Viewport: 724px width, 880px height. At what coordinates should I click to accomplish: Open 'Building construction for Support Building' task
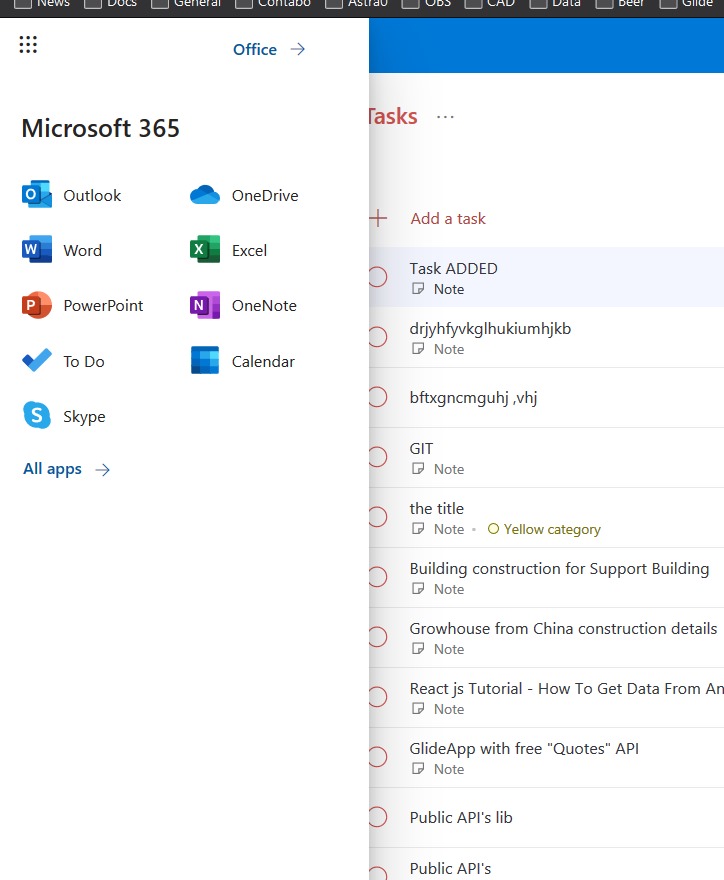559,569
